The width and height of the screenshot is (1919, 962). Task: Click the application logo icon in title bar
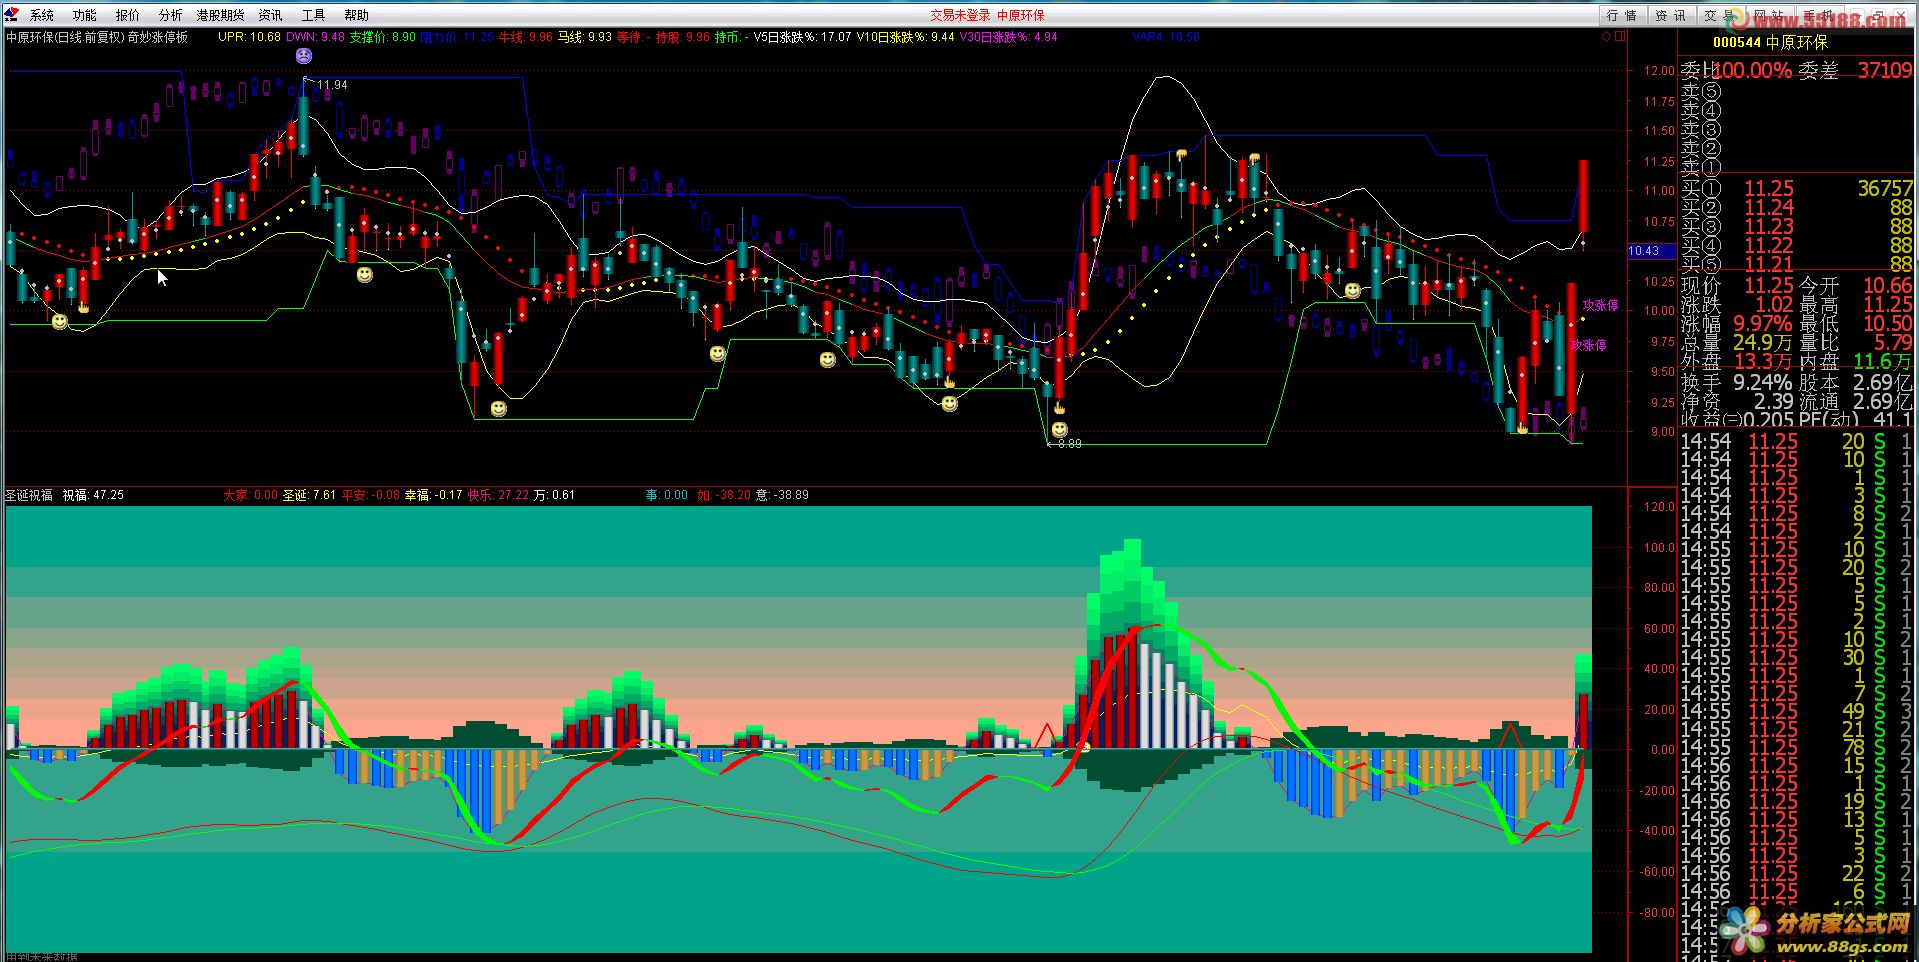pos(11,14)
